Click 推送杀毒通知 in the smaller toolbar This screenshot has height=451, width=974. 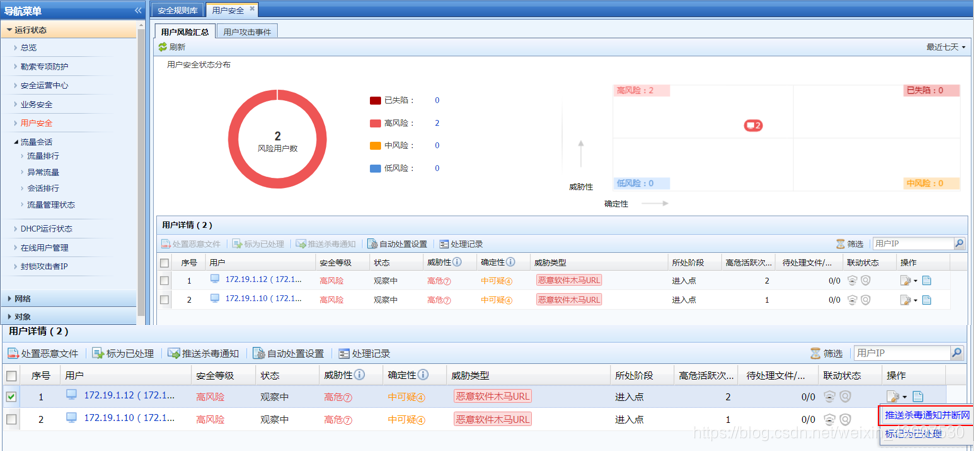326,244
